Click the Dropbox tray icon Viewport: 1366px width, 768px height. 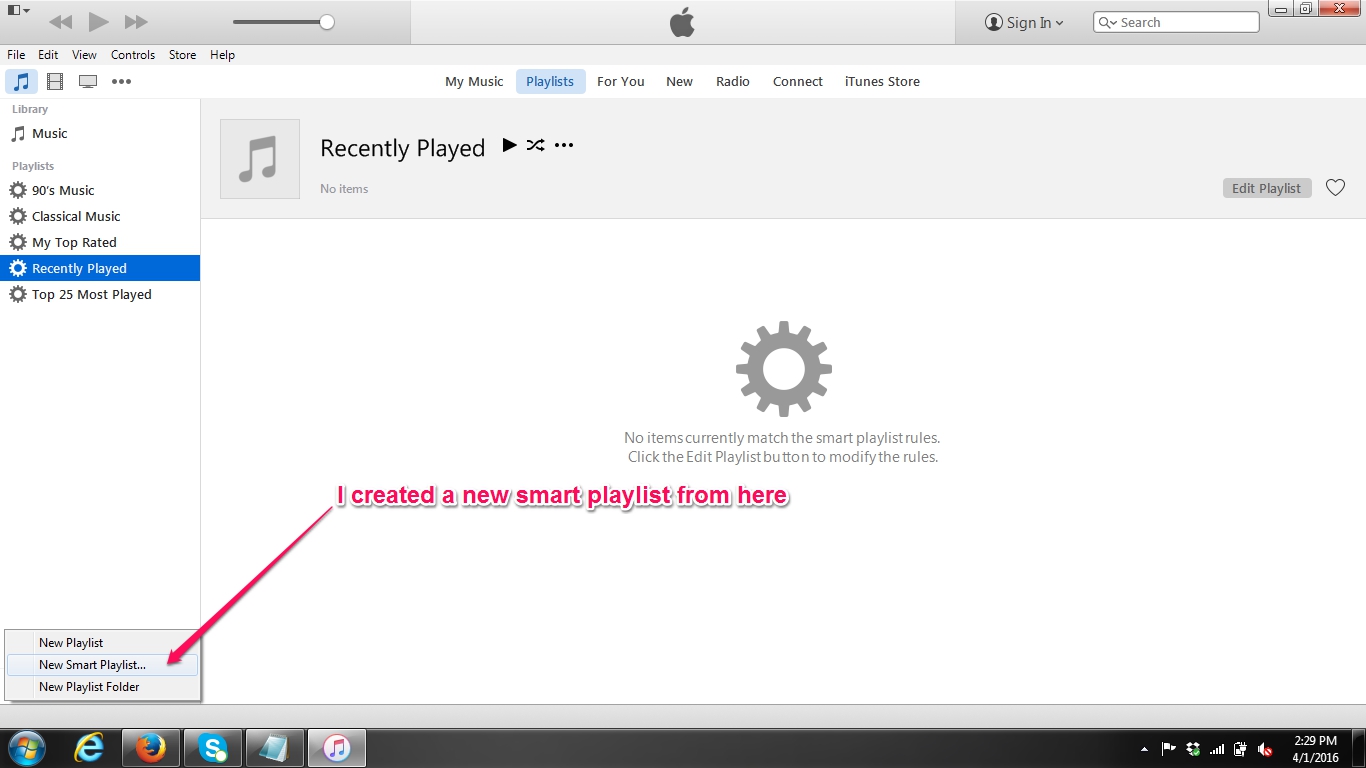[1193, 749]
